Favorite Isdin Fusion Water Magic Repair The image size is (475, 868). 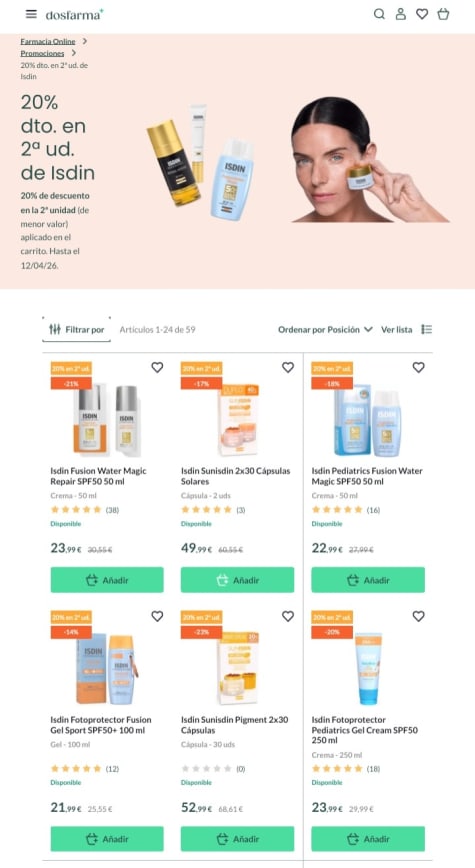tap(157, 367)
